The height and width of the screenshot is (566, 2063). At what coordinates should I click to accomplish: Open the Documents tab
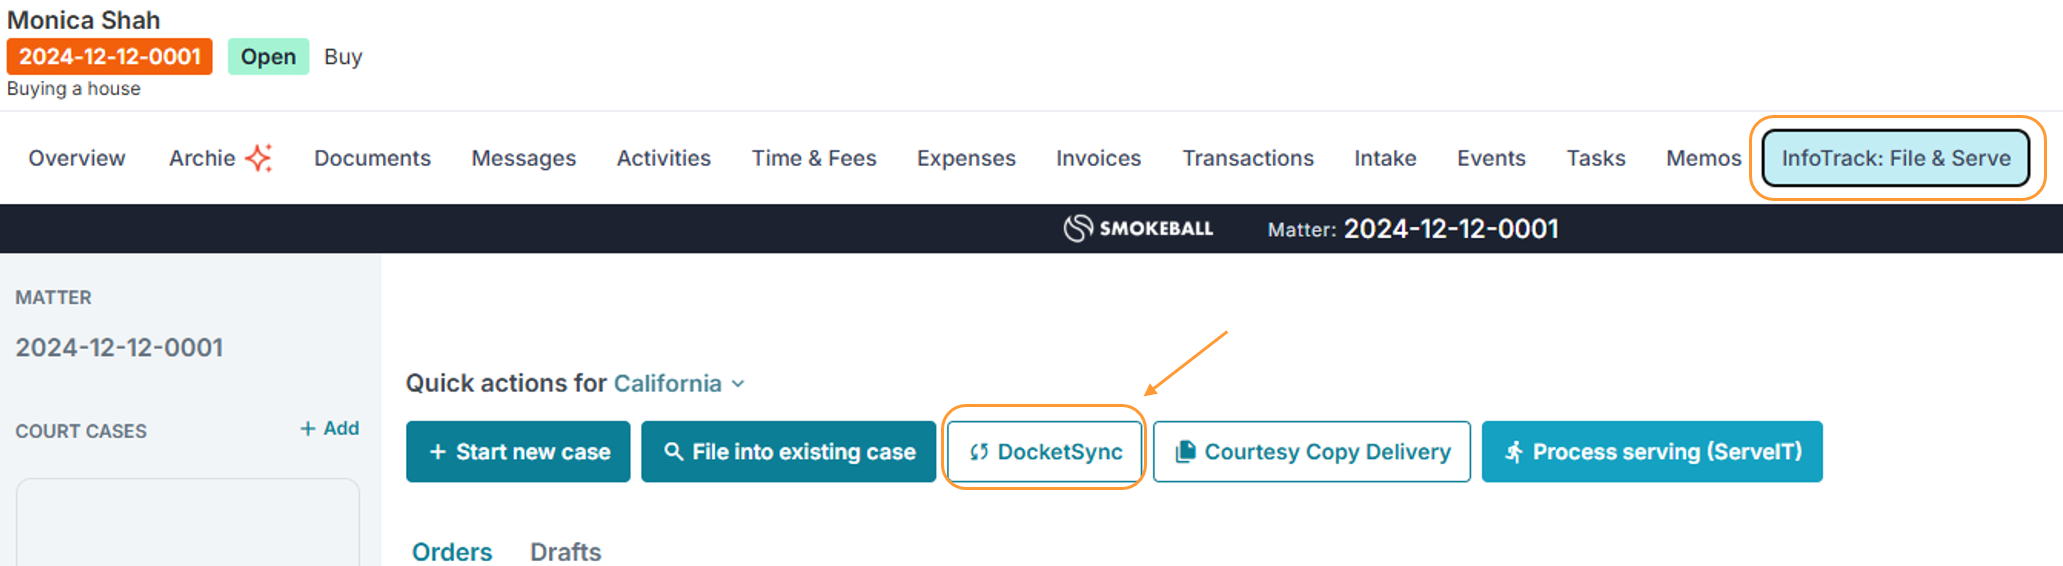pos(372,158)
